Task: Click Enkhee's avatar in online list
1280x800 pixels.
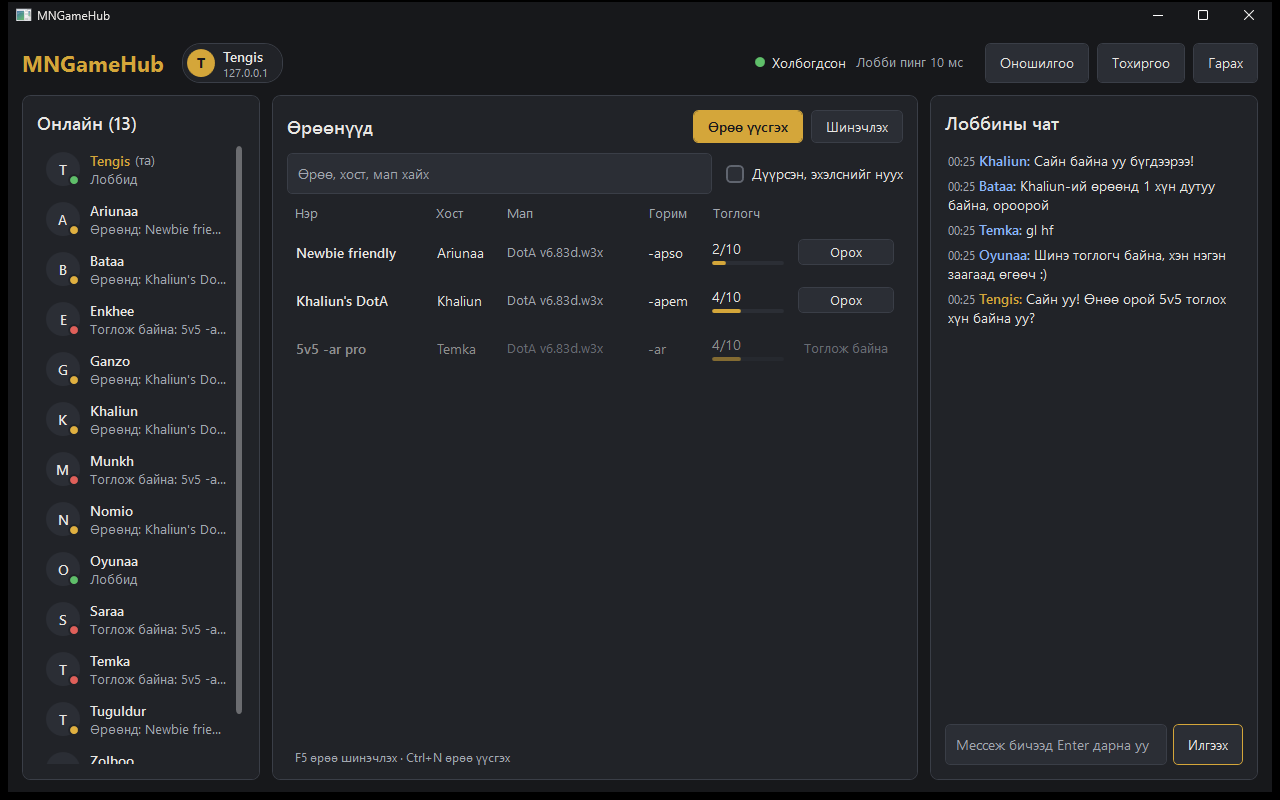Action: point(63,320)
